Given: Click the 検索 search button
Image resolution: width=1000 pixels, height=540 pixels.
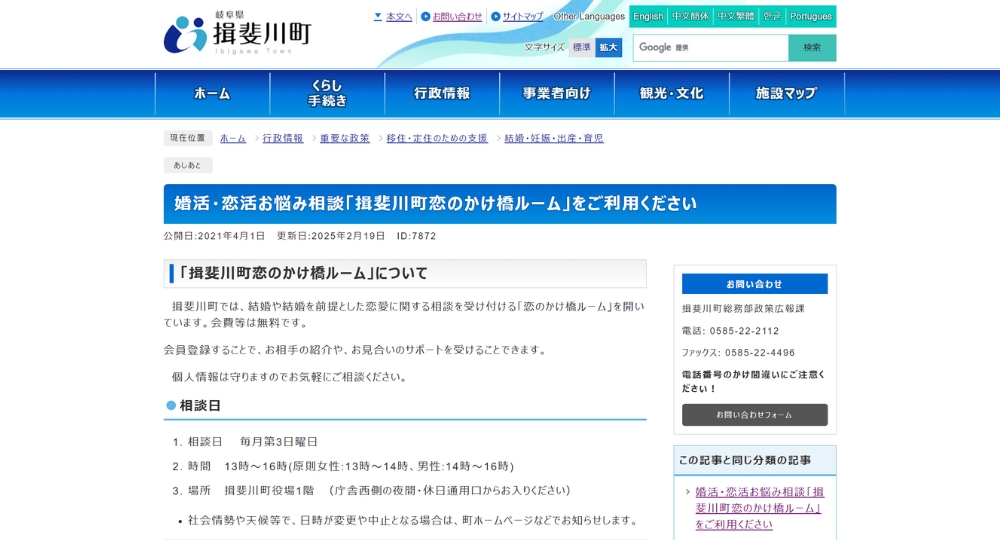Looking at the screenshot, I should coord(812,48).
